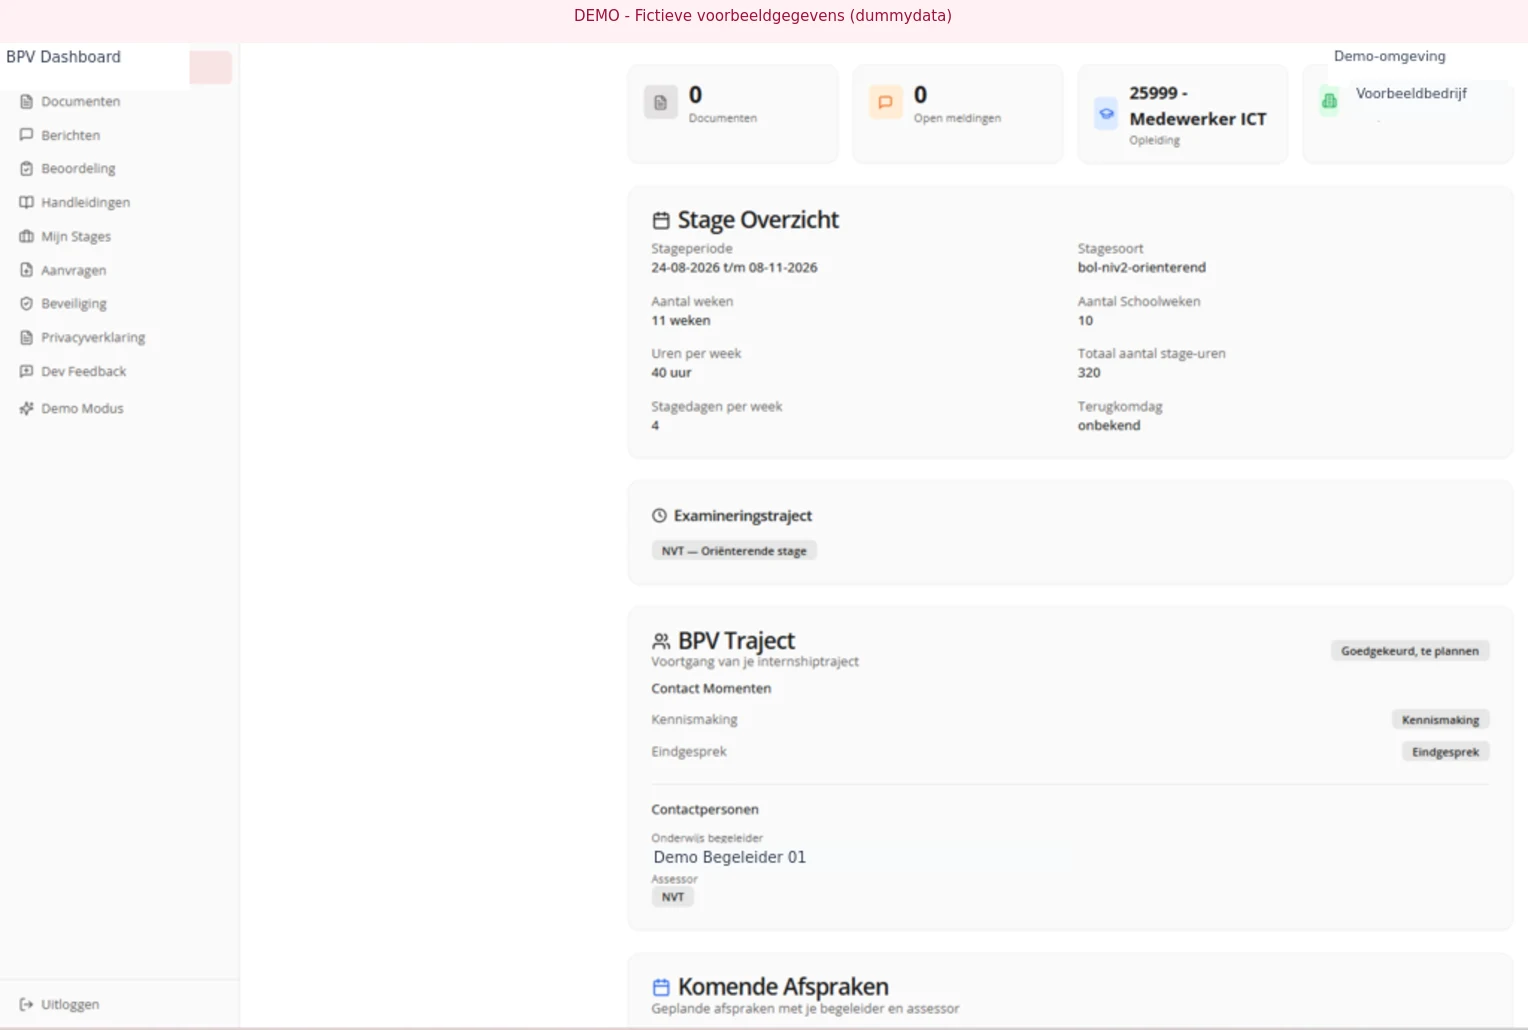
Task: Click the Goedgekeurd, te plannen status badge
Action: click(x=1410, y=651)
